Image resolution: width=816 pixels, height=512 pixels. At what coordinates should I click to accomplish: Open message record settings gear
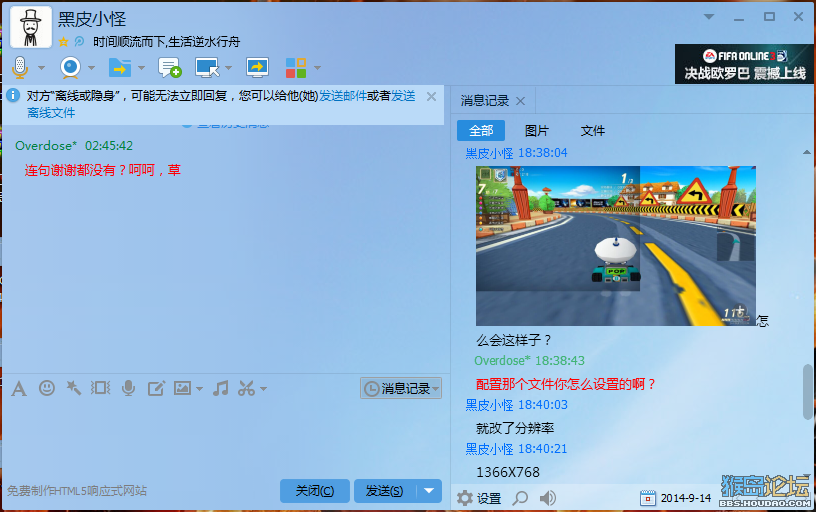click(x=465, y=498)
